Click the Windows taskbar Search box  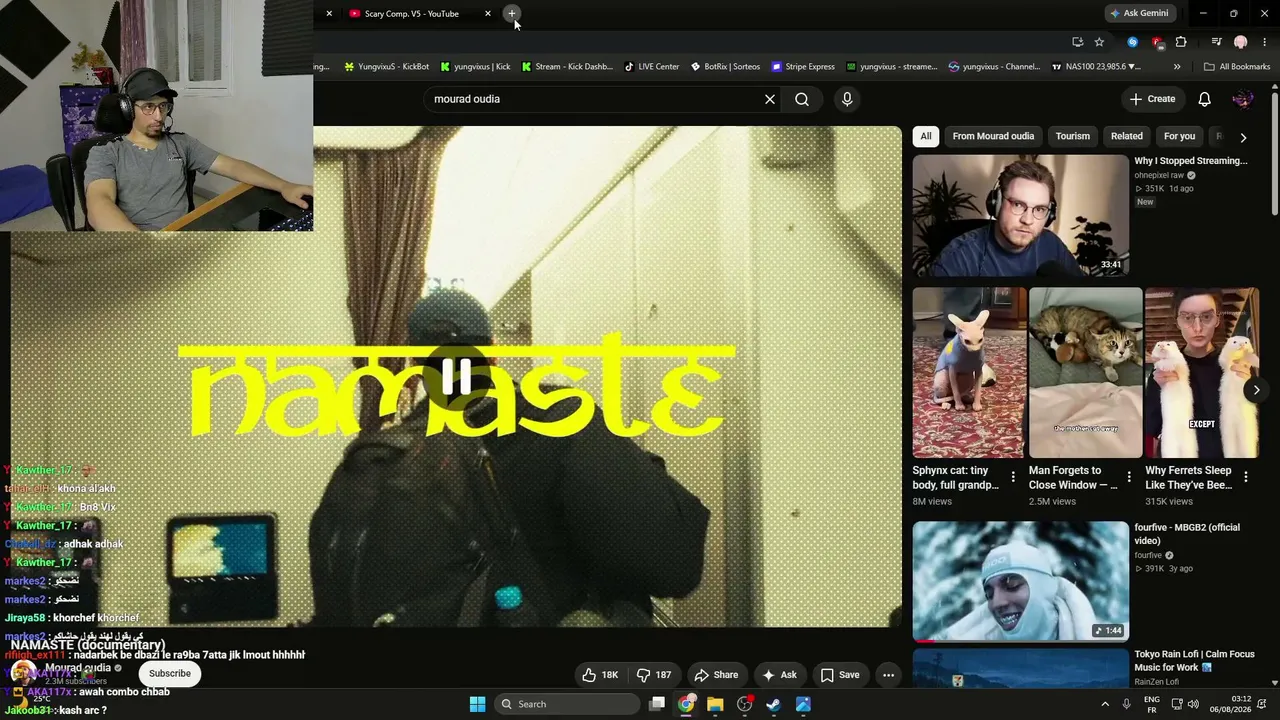[x=567, y=704]
